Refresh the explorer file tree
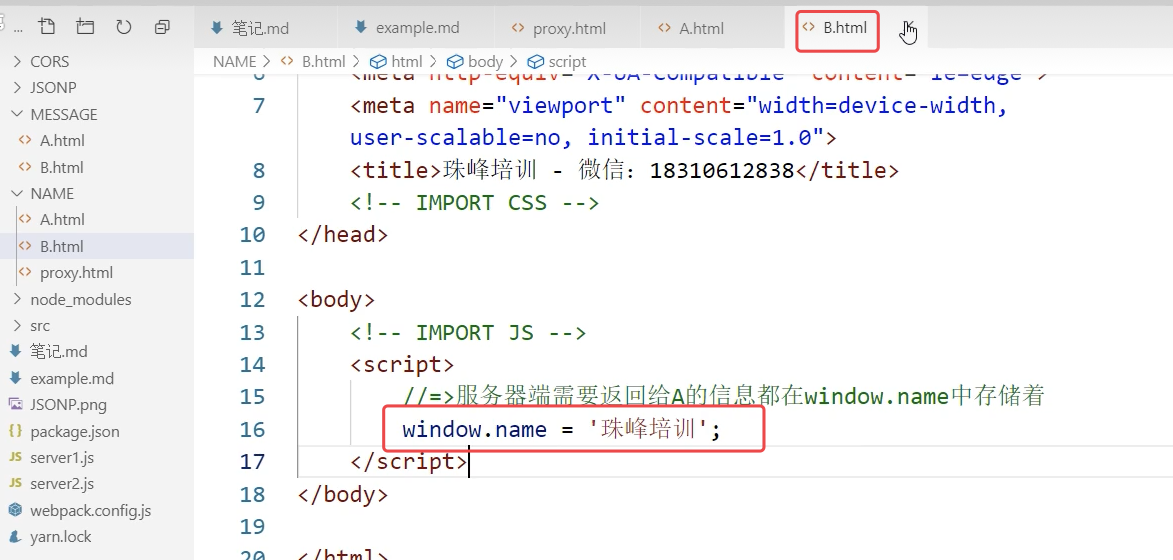Image resolution: width=1173 pixels, height=560 pixels. tap(123, 27)
